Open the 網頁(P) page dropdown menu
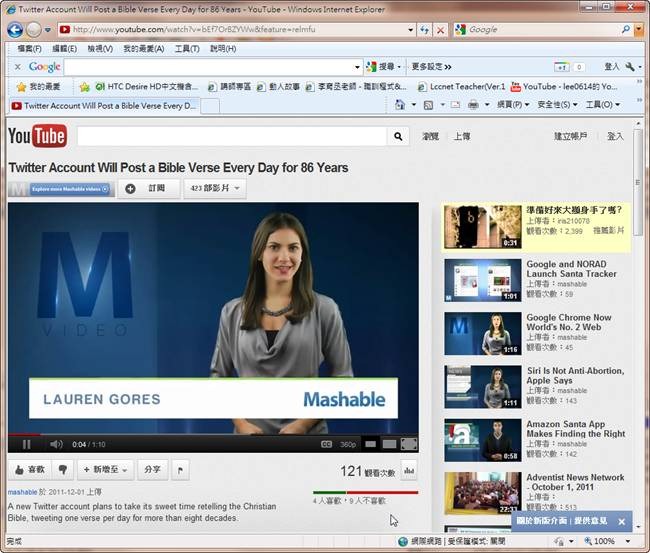The image size is (650, 553). (x=513, y=105)
